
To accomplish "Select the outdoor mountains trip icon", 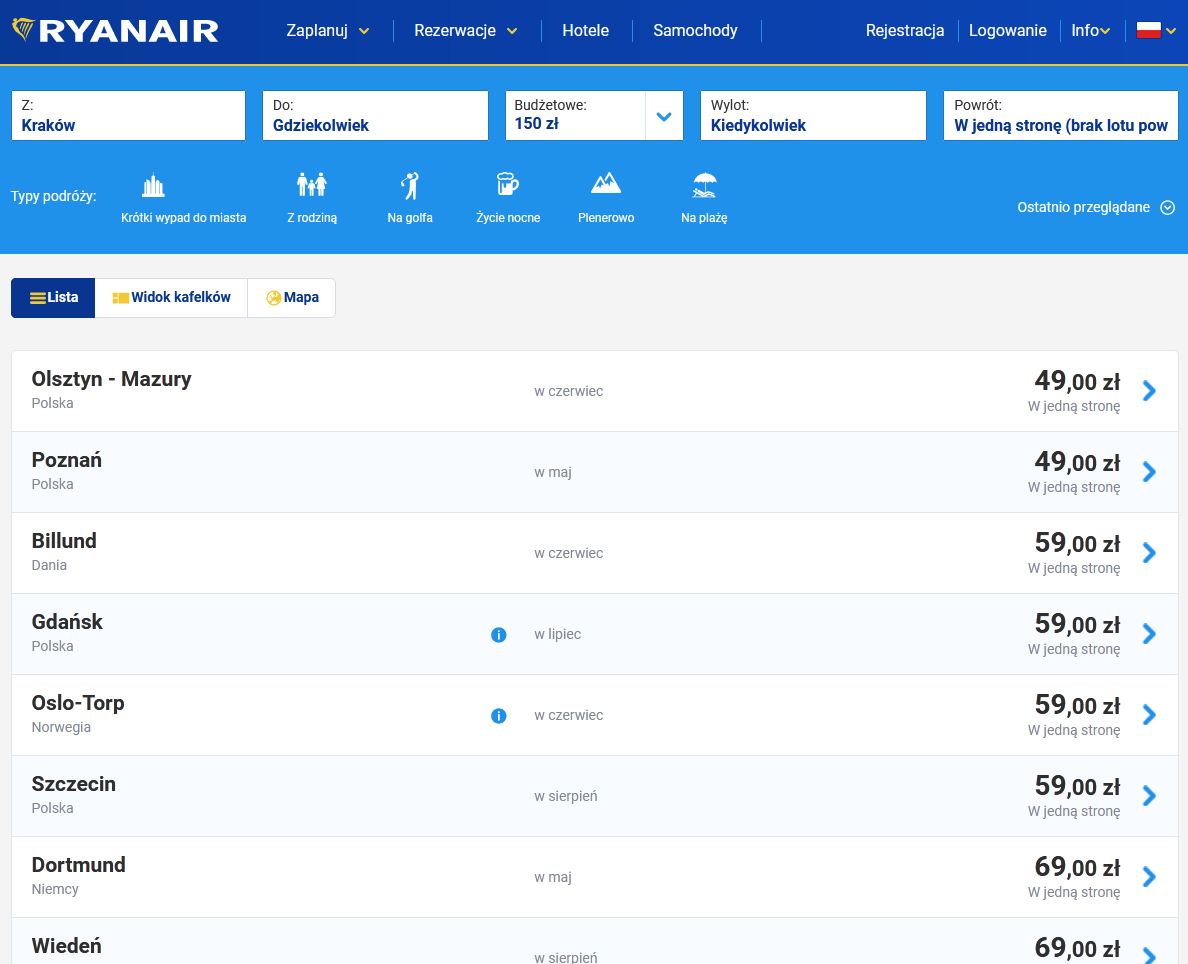I will [606, 186].
